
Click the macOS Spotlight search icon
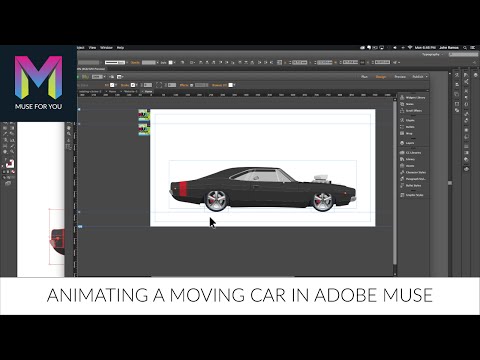[465, 48]
